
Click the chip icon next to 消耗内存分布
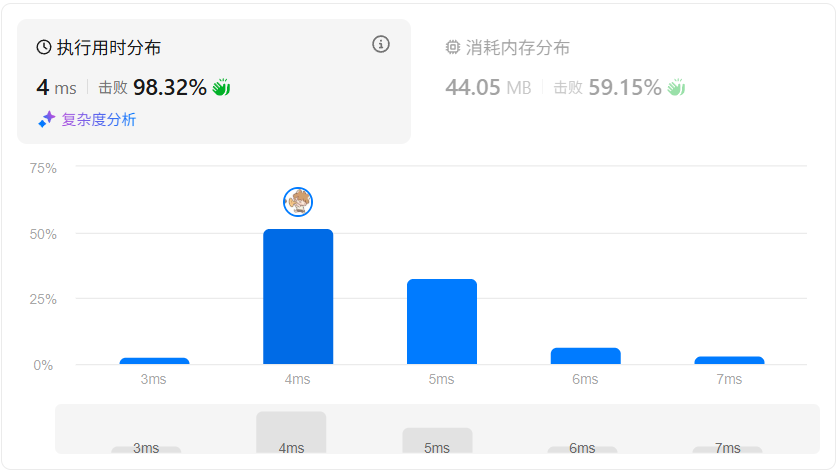453,47
